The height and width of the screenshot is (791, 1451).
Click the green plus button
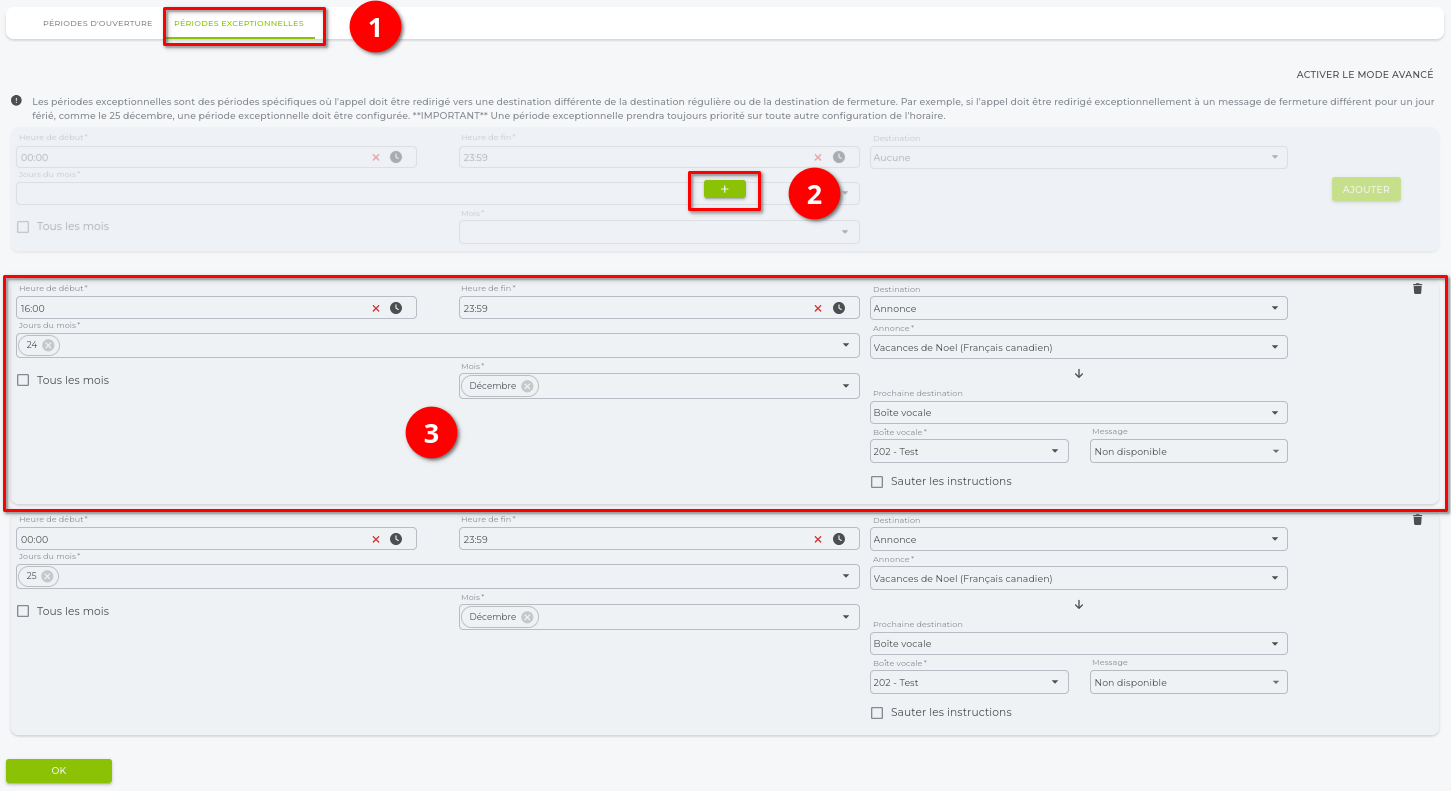pyautogui.click(x=724, y=189)
